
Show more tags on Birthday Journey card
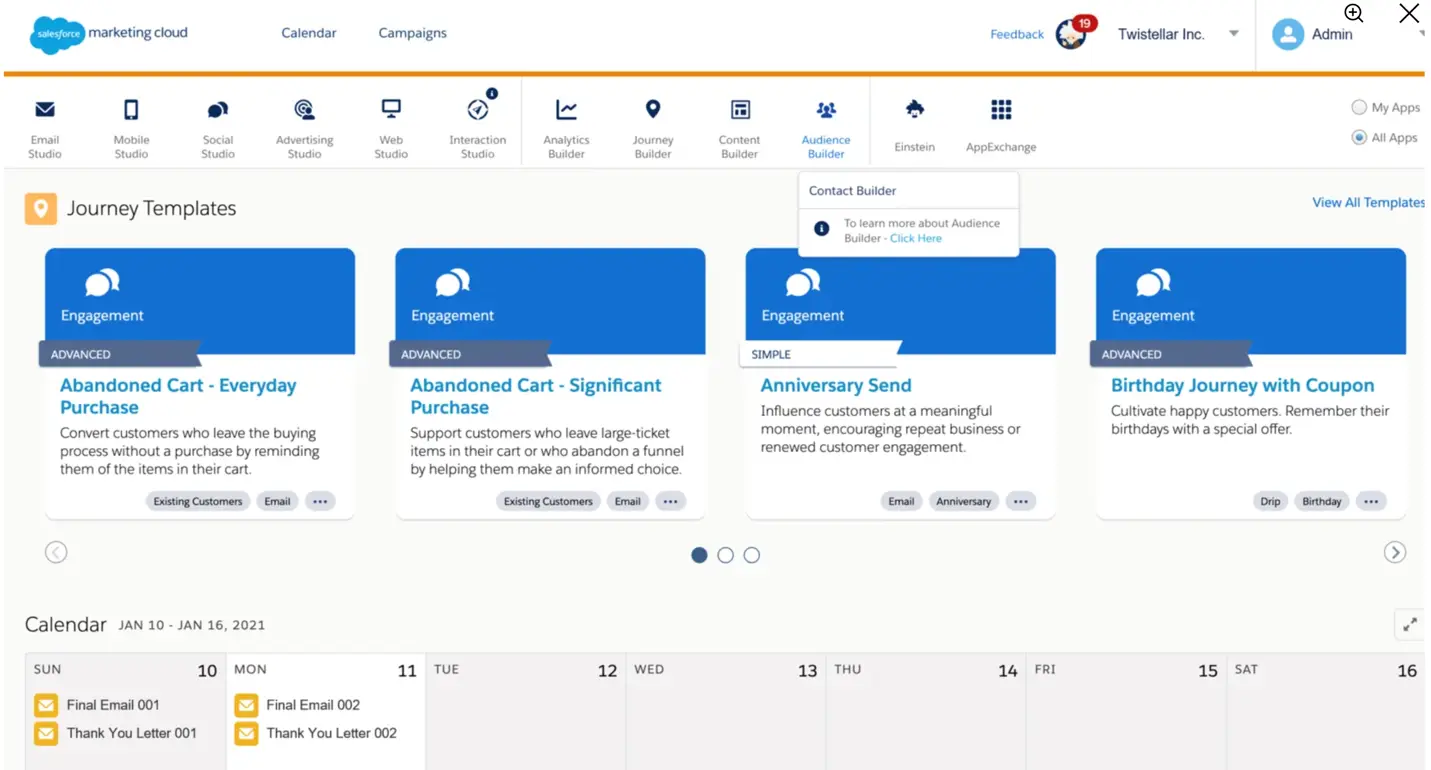point(1371,501)
